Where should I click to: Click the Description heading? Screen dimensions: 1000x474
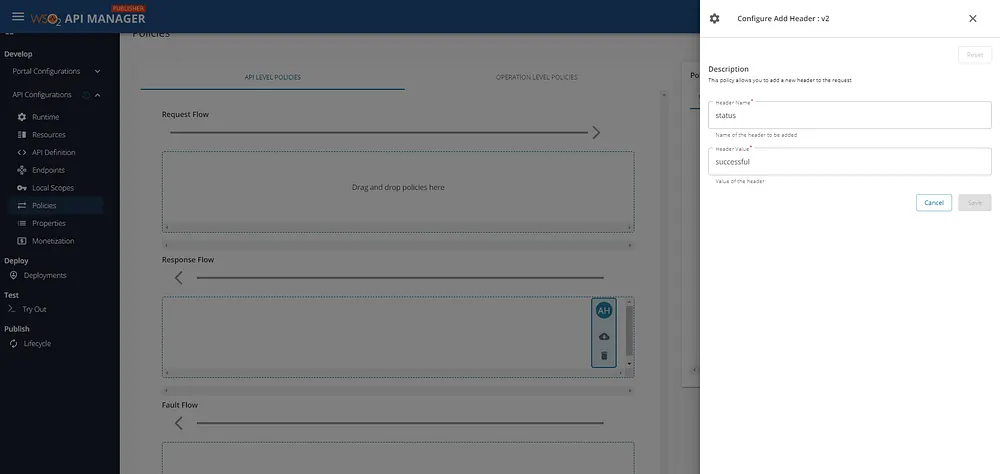click(728, 69)
